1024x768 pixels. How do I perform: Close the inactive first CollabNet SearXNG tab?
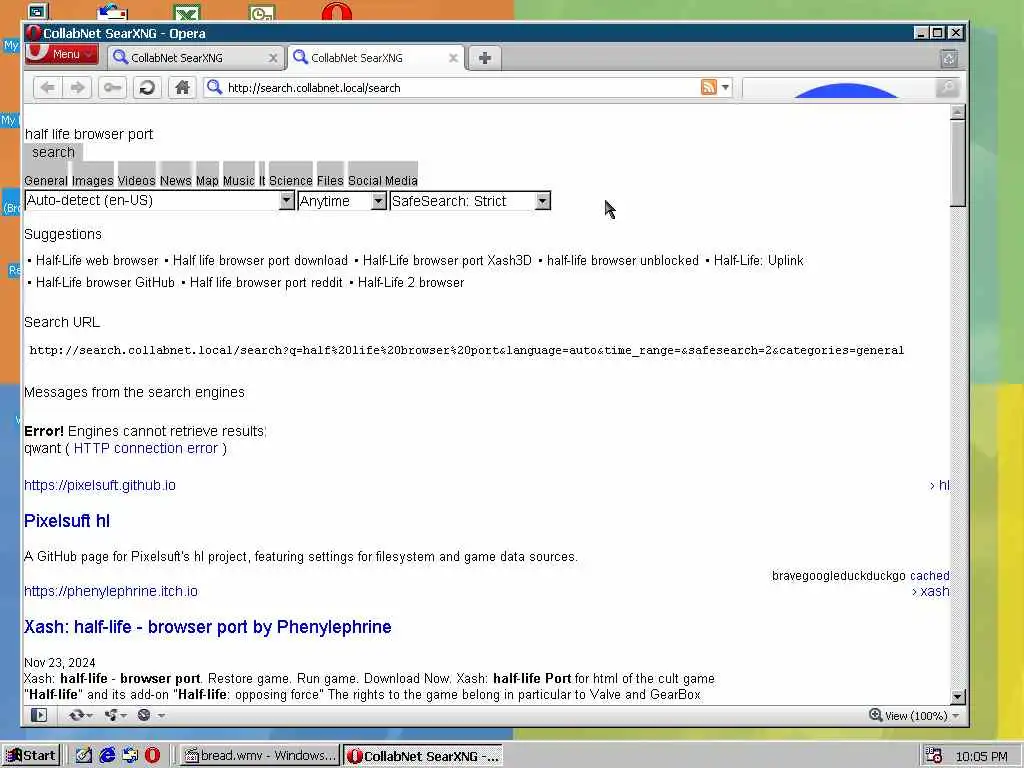273,58
